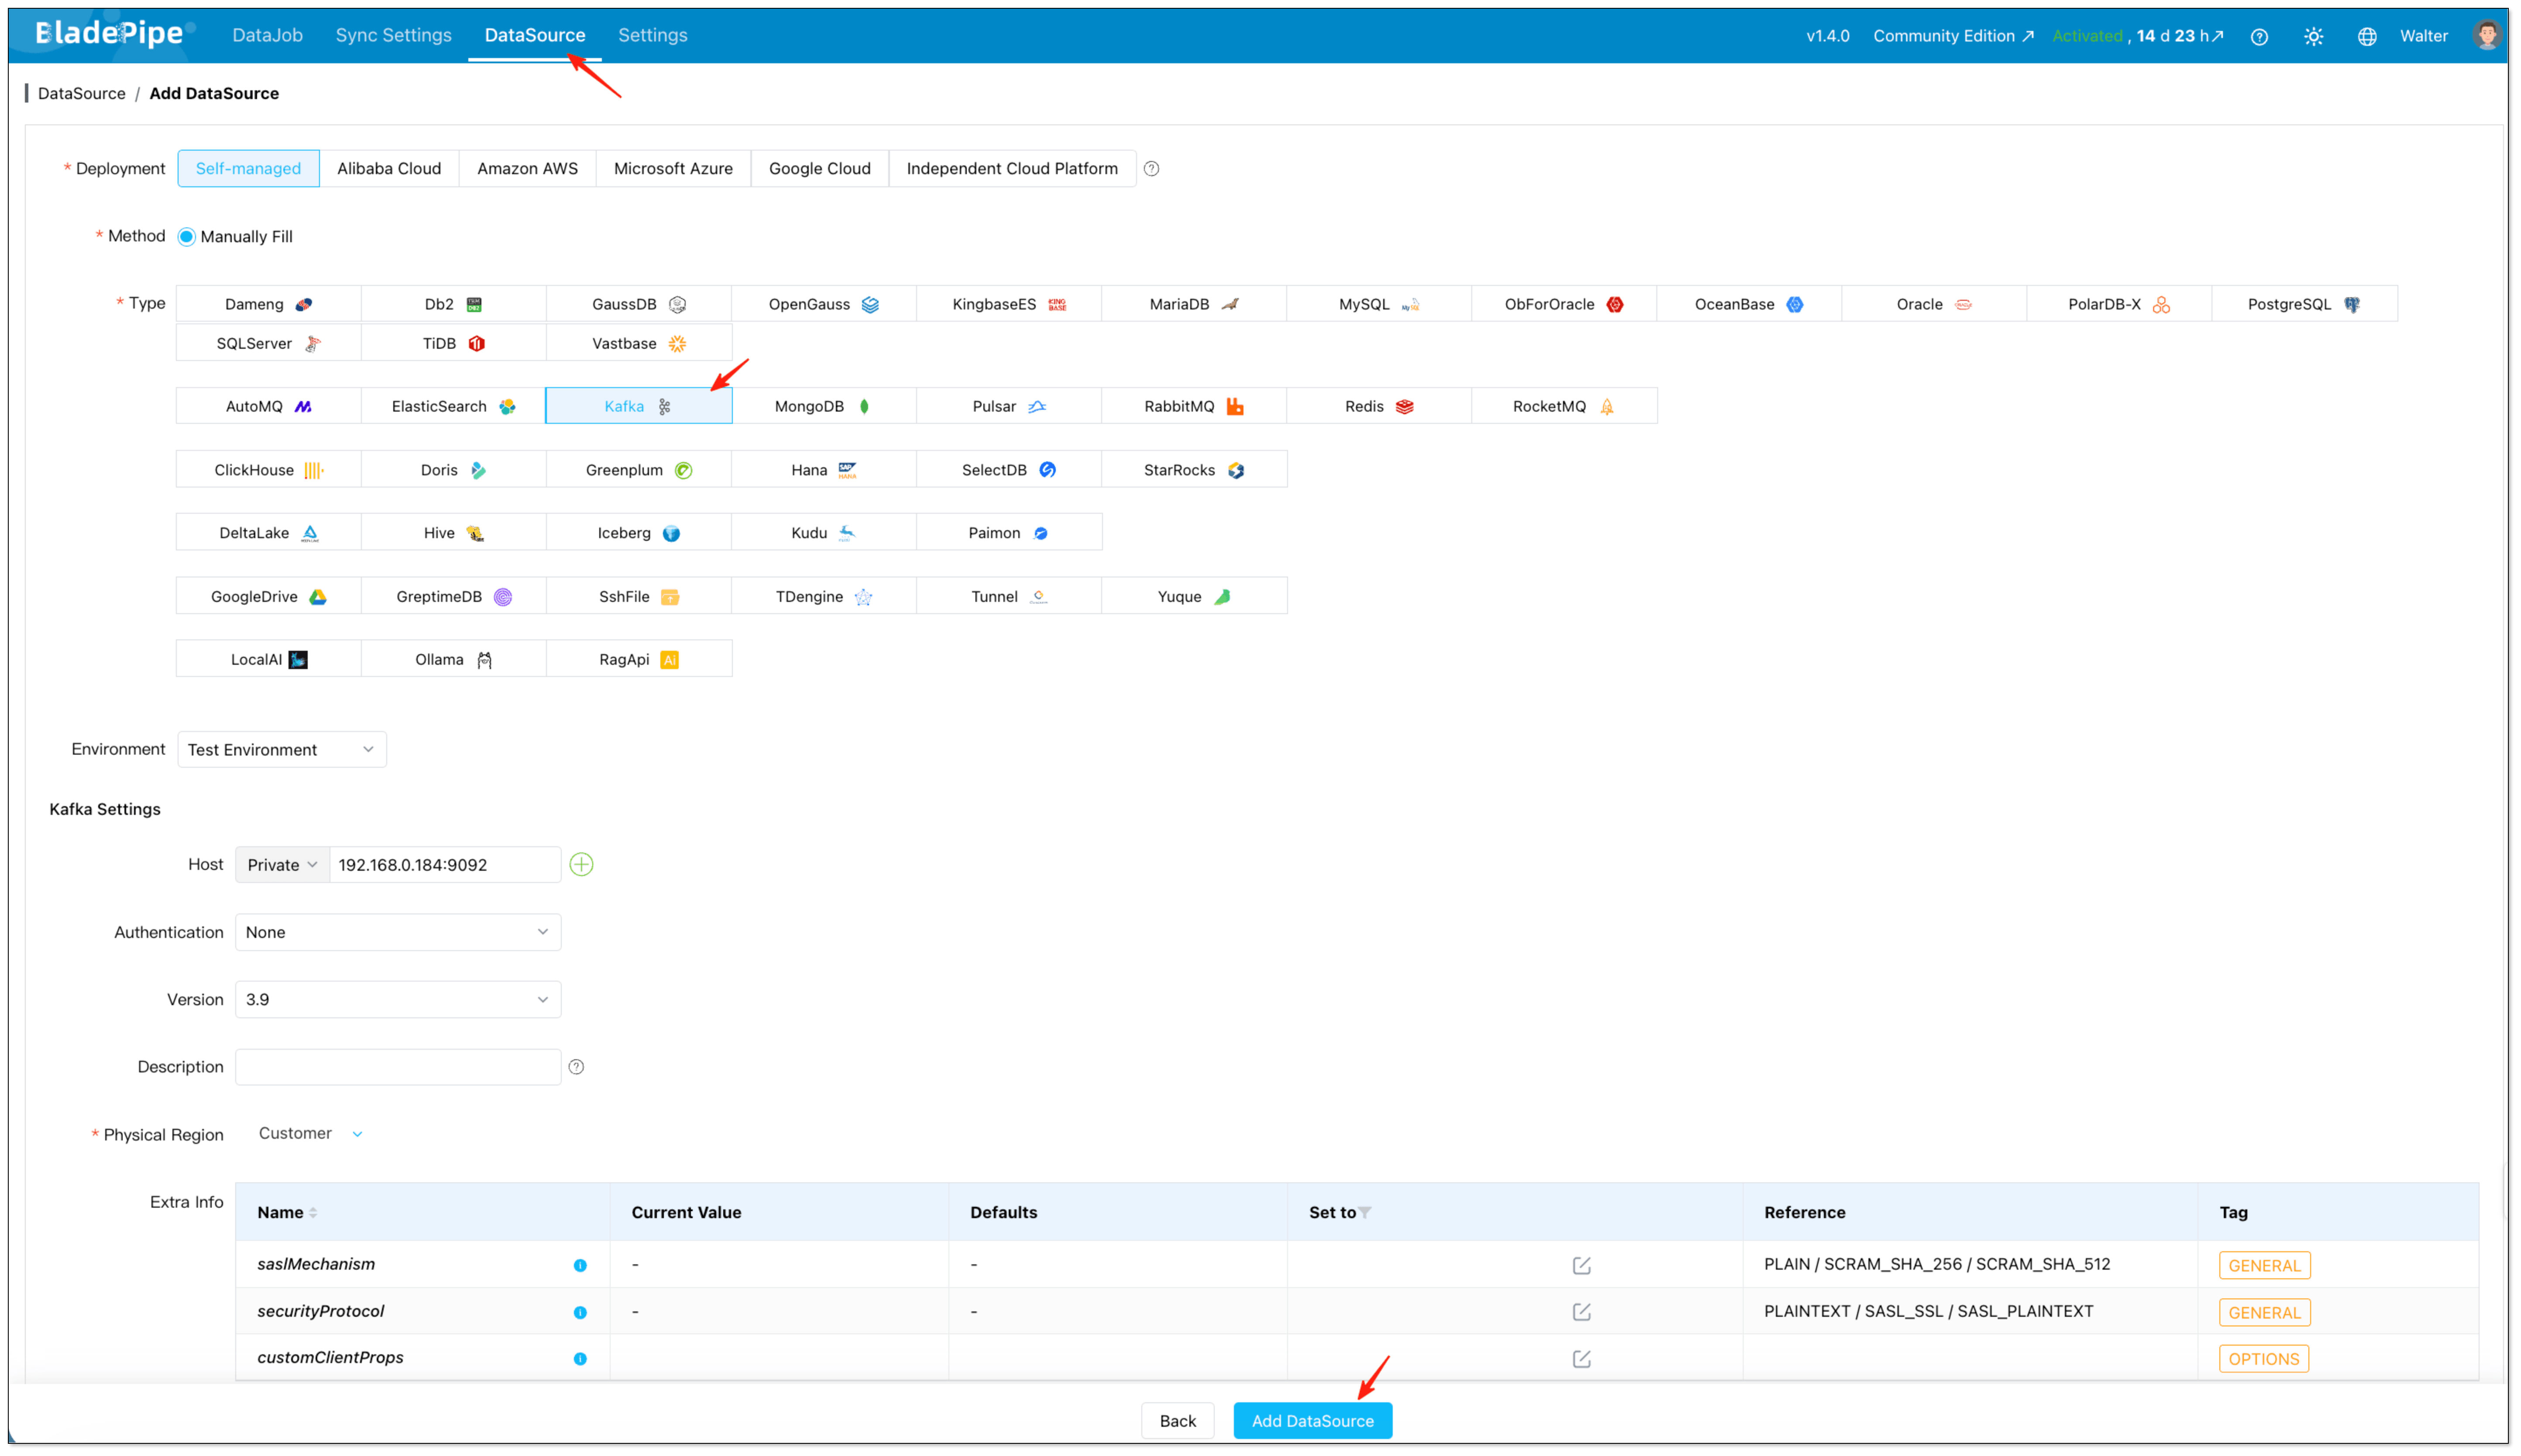Click the BladePipe logo
This screenshot has height=1456, width=2521.
(110, 33)
